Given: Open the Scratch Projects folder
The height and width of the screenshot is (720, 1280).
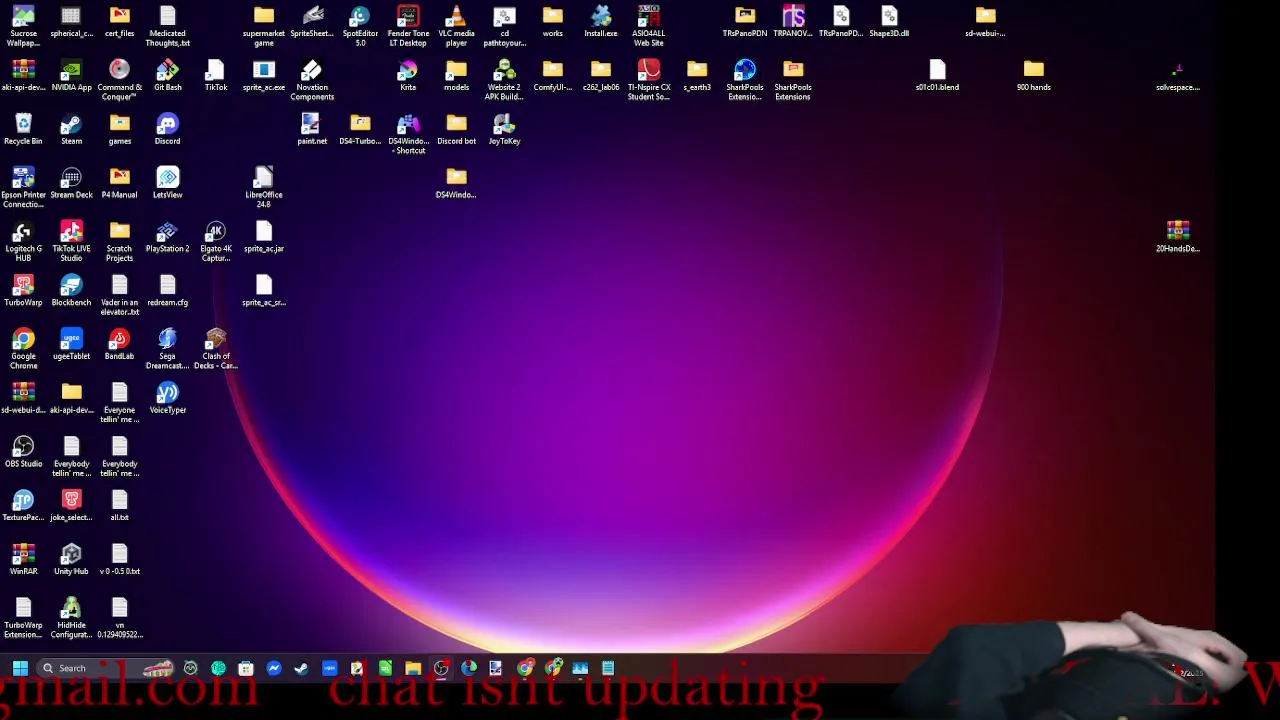Looking at the screenshot, I should tap(119, 242).
